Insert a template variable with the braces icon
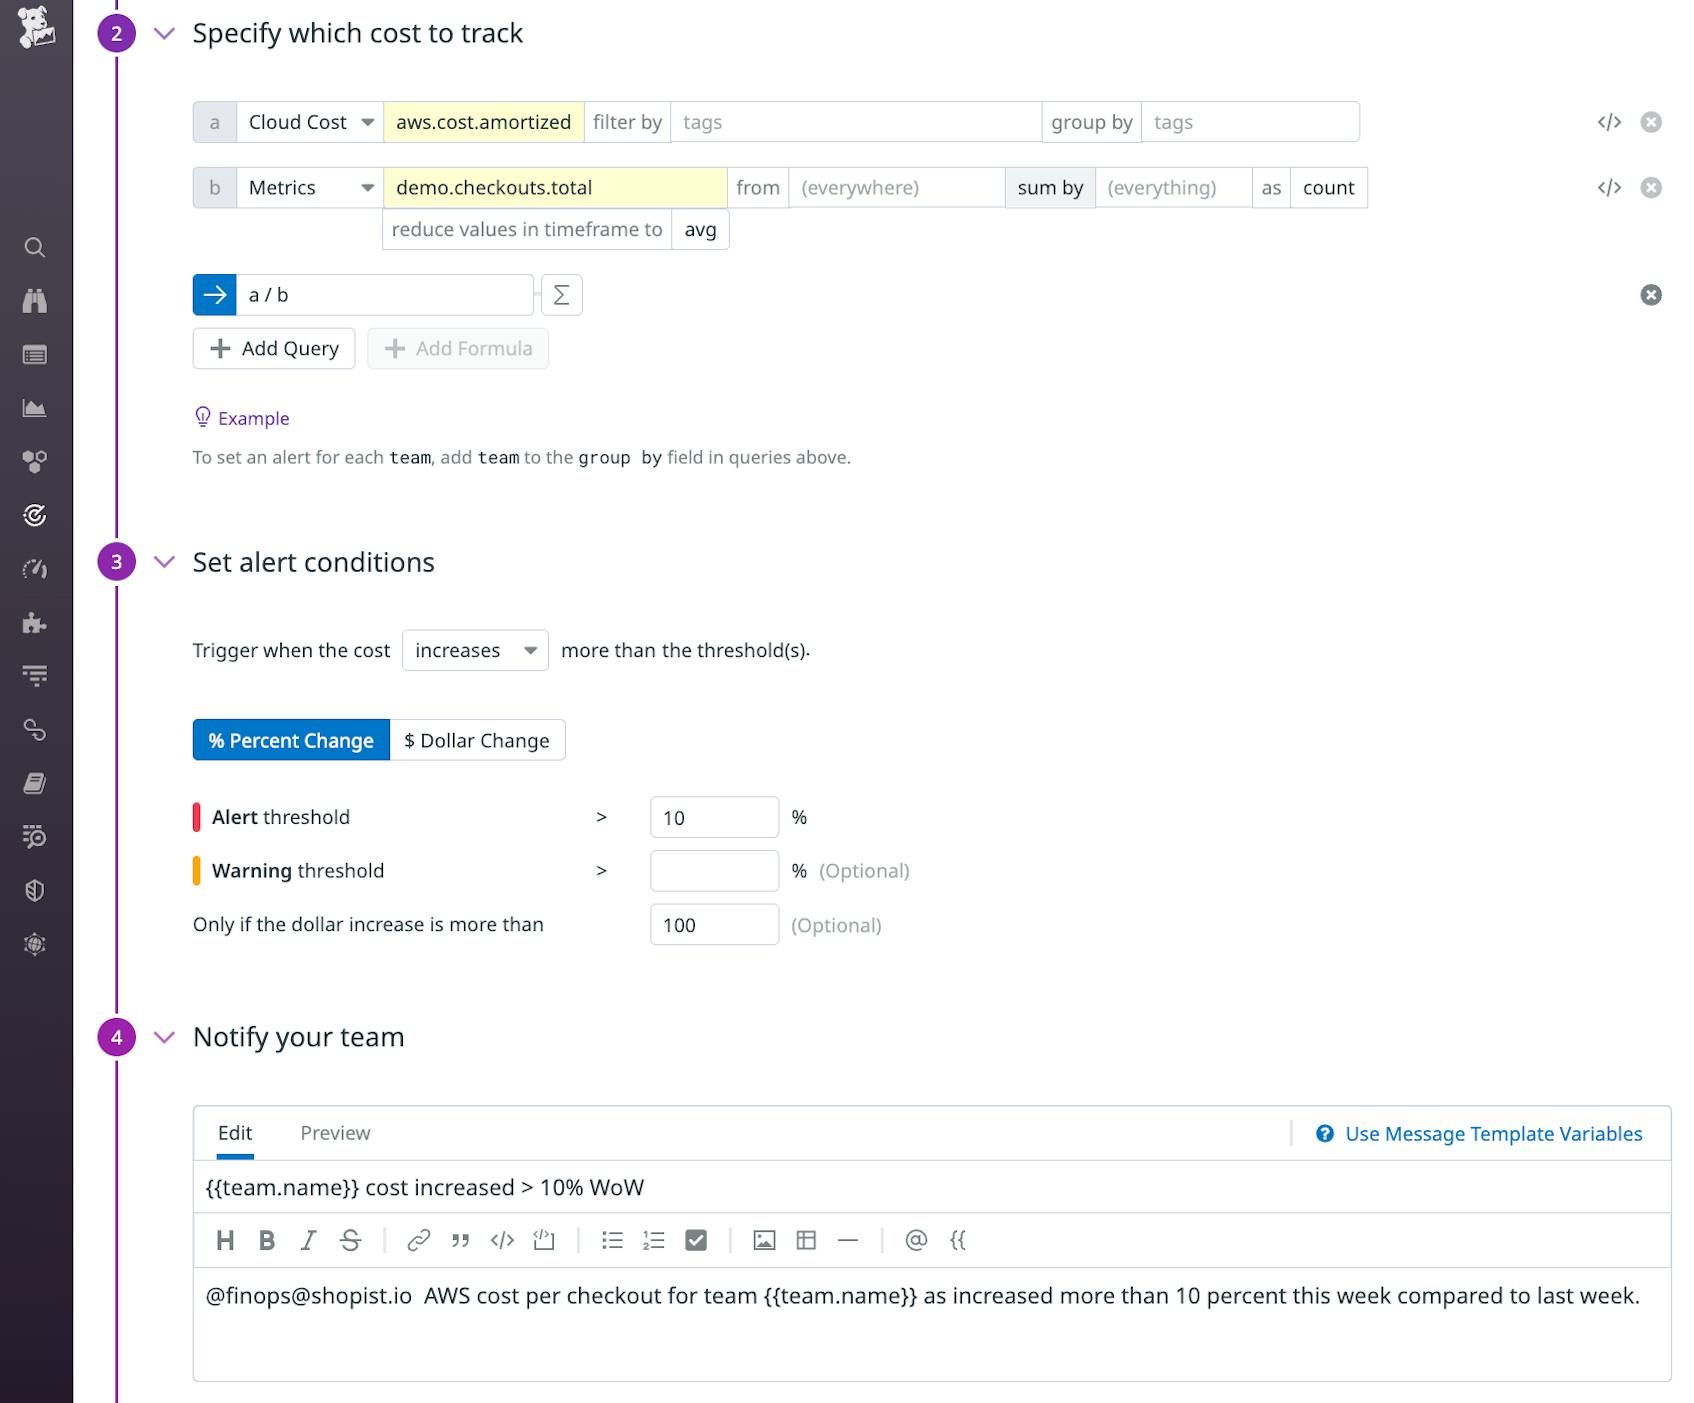Image resolution: width=1694 pixels, height=1403 pixels. [958, 1240]
